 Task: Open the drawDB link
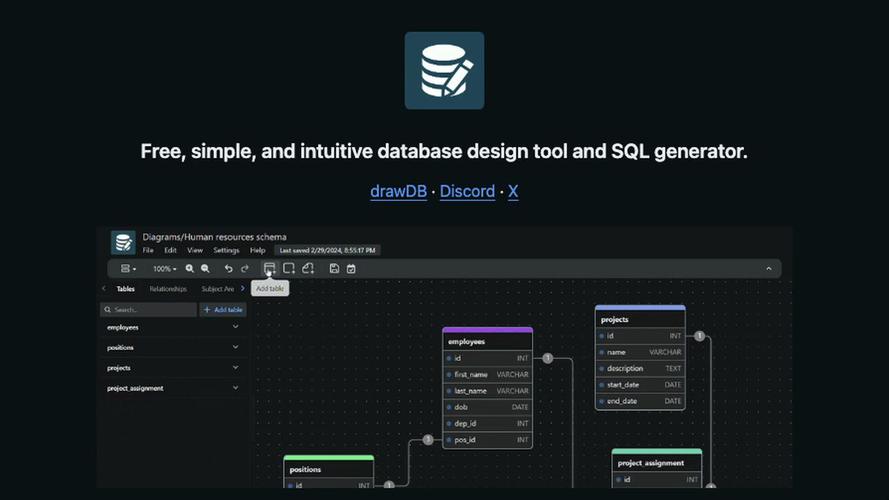(x=398, y=191)
